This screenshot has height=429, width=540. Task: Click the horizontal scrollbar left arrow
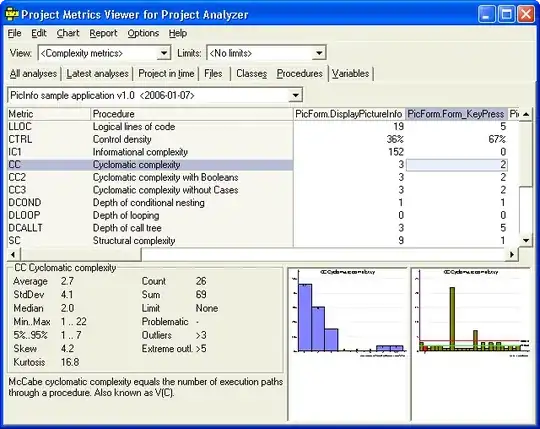13,254
